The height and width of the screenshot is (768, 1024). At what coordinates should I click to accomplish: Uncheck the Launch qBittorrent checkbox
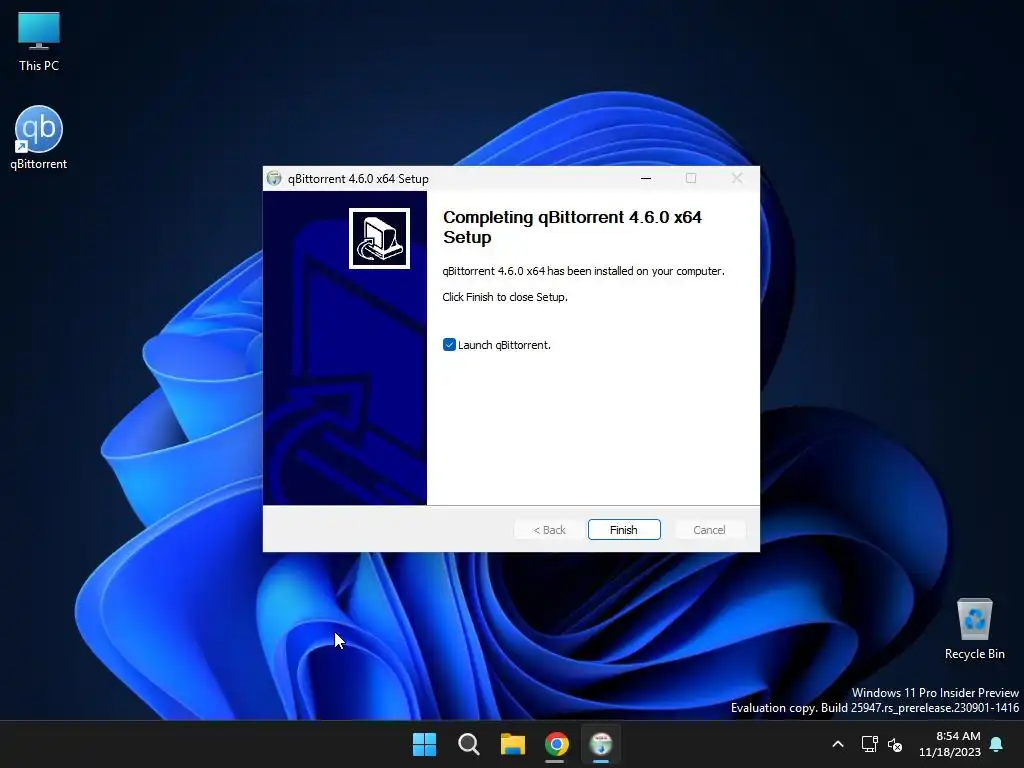click(449, 345)
